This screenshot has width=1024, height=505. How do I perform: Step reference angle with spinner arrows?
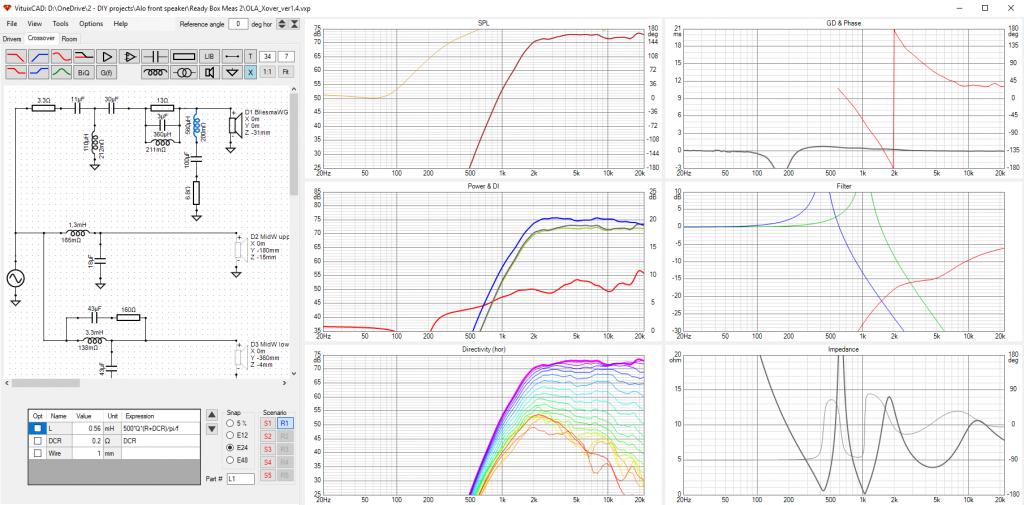(x=281, y=24)
